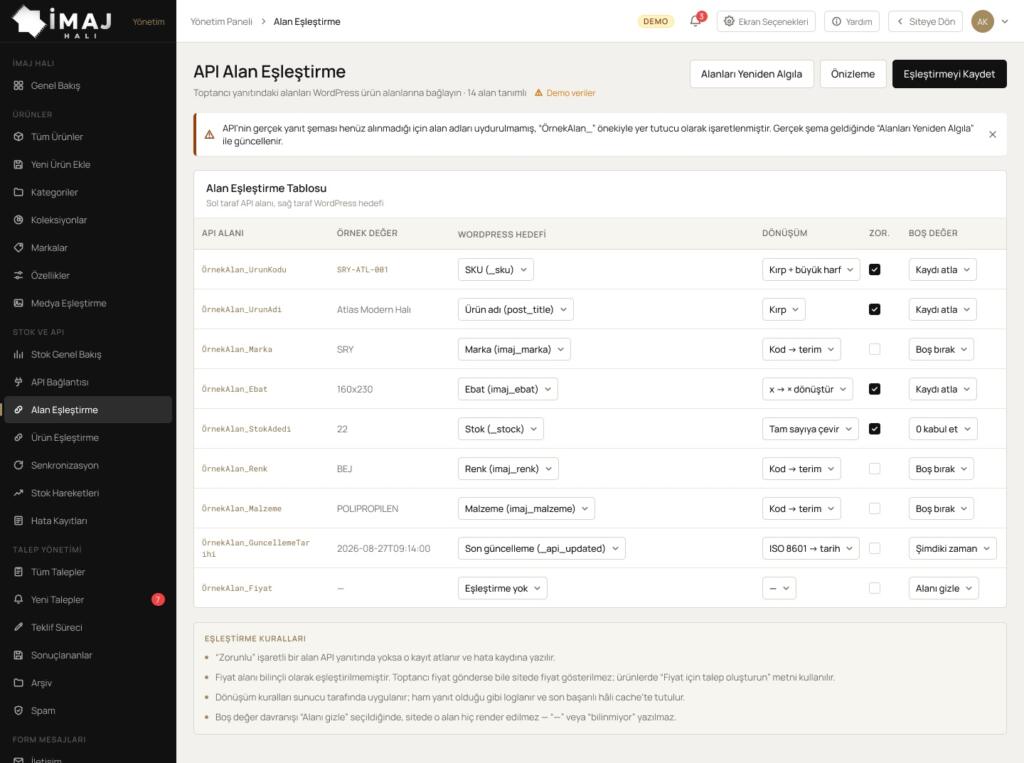Click the İmaj Halı logo
The image size is (1024, 763).
[62, 22]
